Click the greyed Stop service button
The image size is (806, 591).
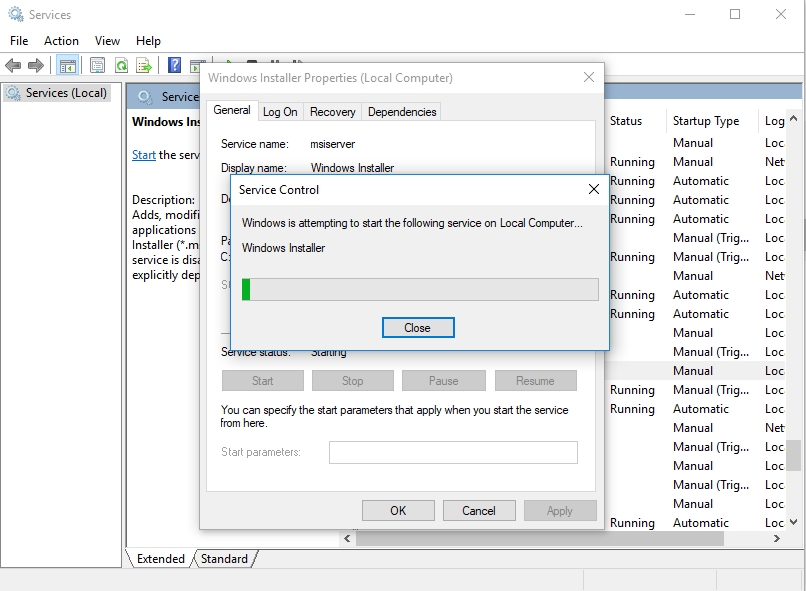pos(353,380)
